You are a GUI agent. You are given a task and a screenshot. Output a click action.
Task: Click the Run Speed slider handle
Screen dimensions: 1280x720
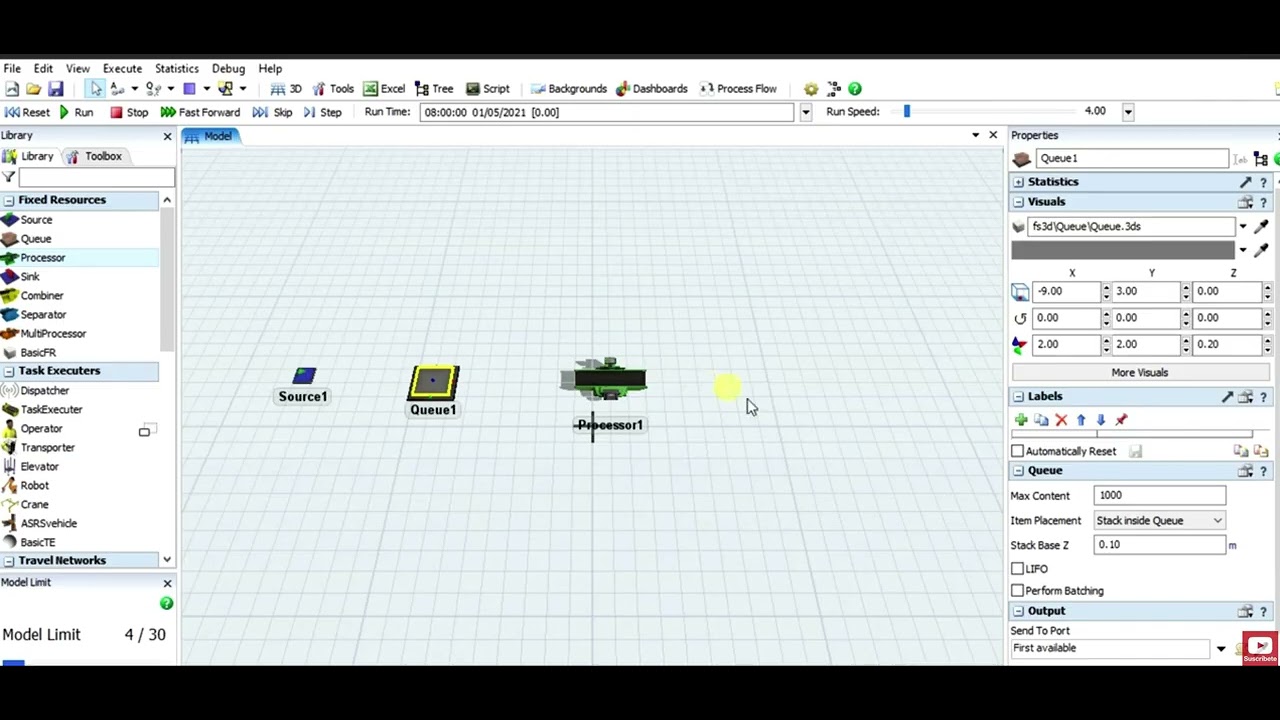907,112
